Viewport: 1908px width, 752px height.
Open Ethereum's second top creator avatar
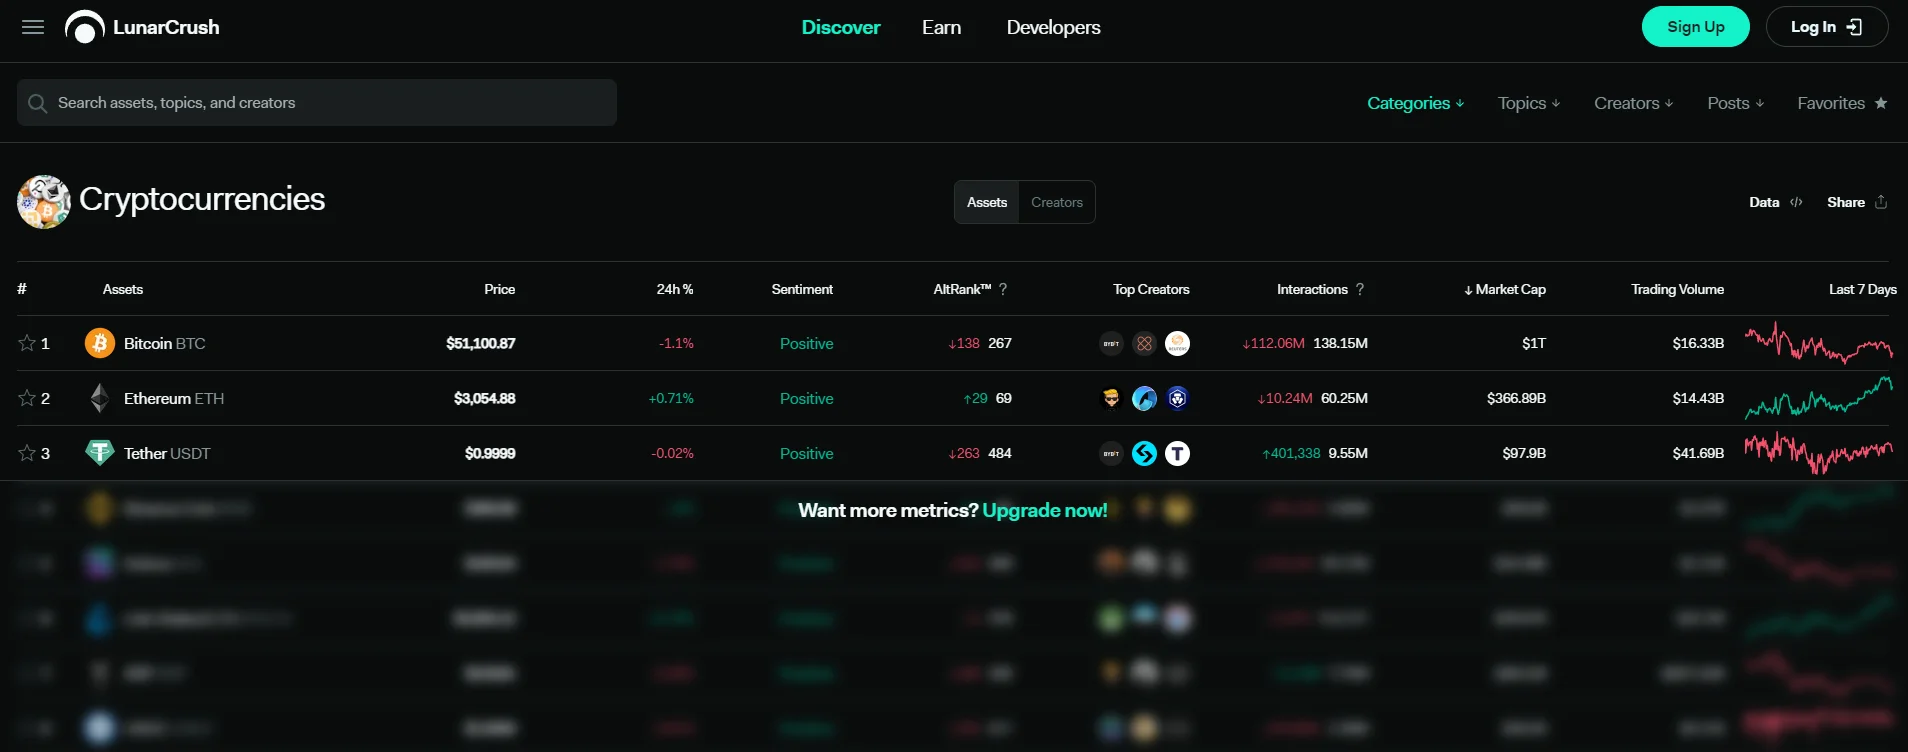click(1144, 398)
